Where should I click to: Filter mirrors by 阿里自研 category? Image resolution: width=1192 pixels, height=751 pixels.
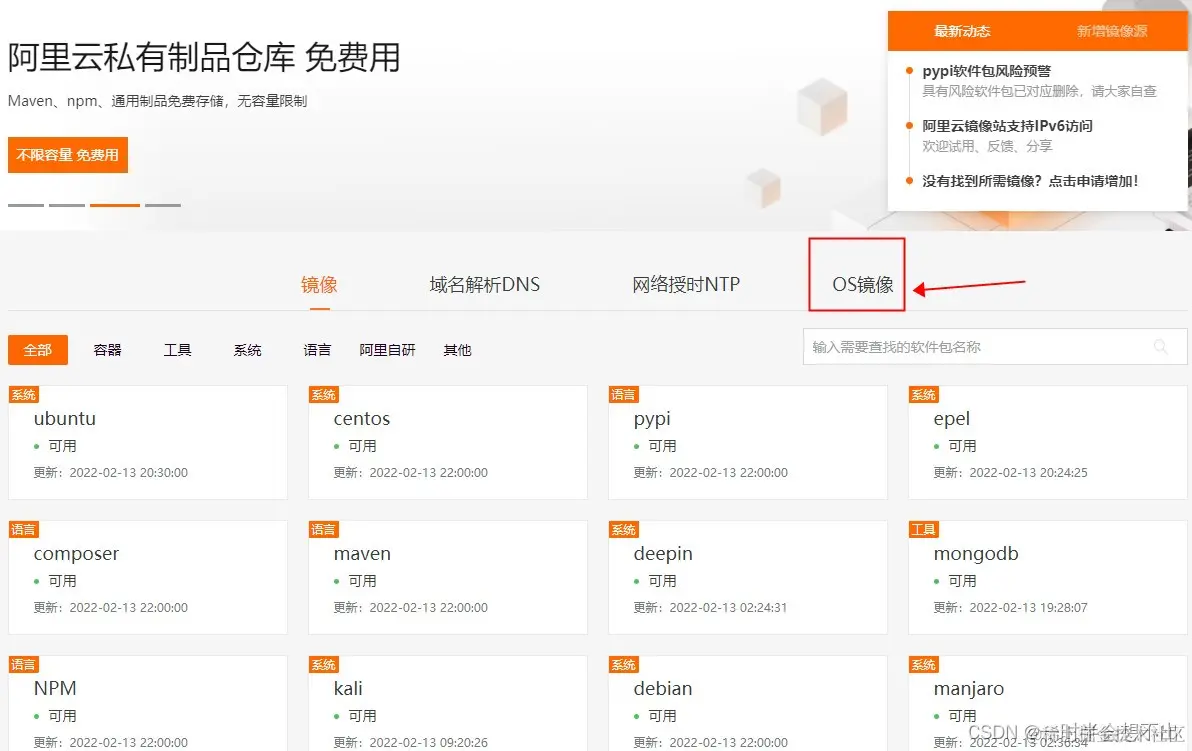point(387,350)
